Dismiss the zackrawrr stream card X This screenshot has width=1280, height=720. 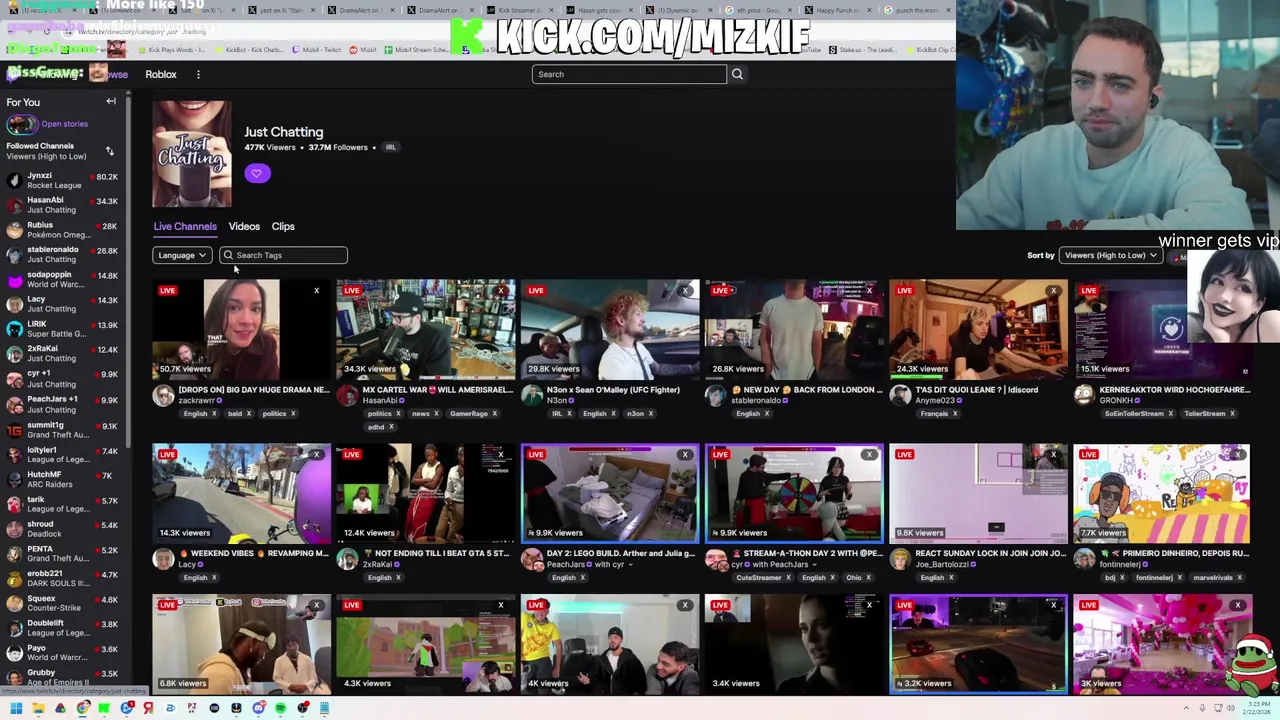pyautogui.click(x=316, y=291)
